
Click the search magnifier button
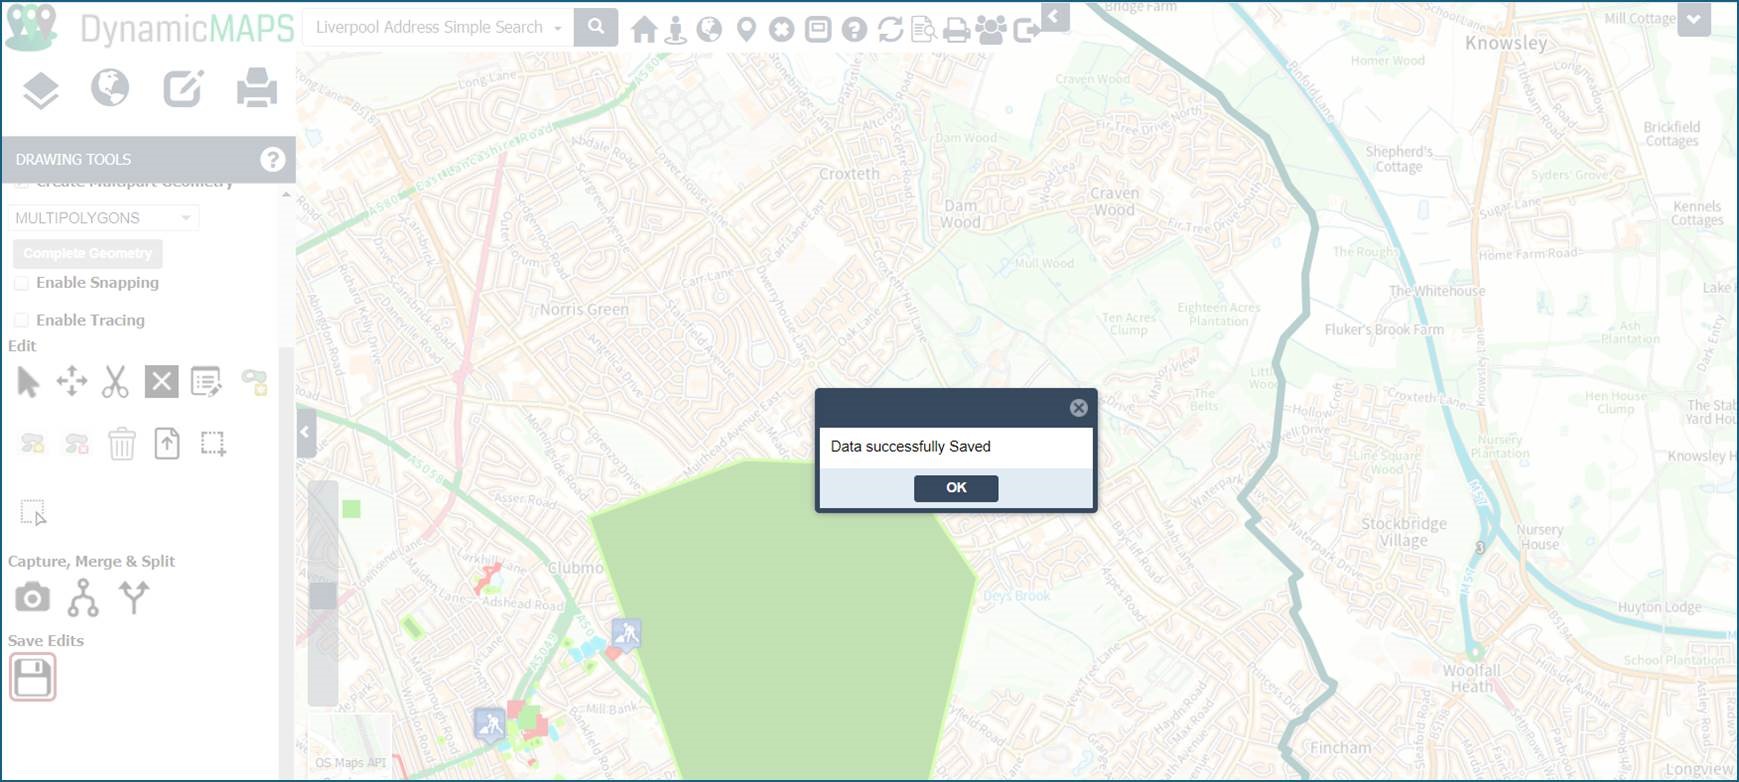596,27
